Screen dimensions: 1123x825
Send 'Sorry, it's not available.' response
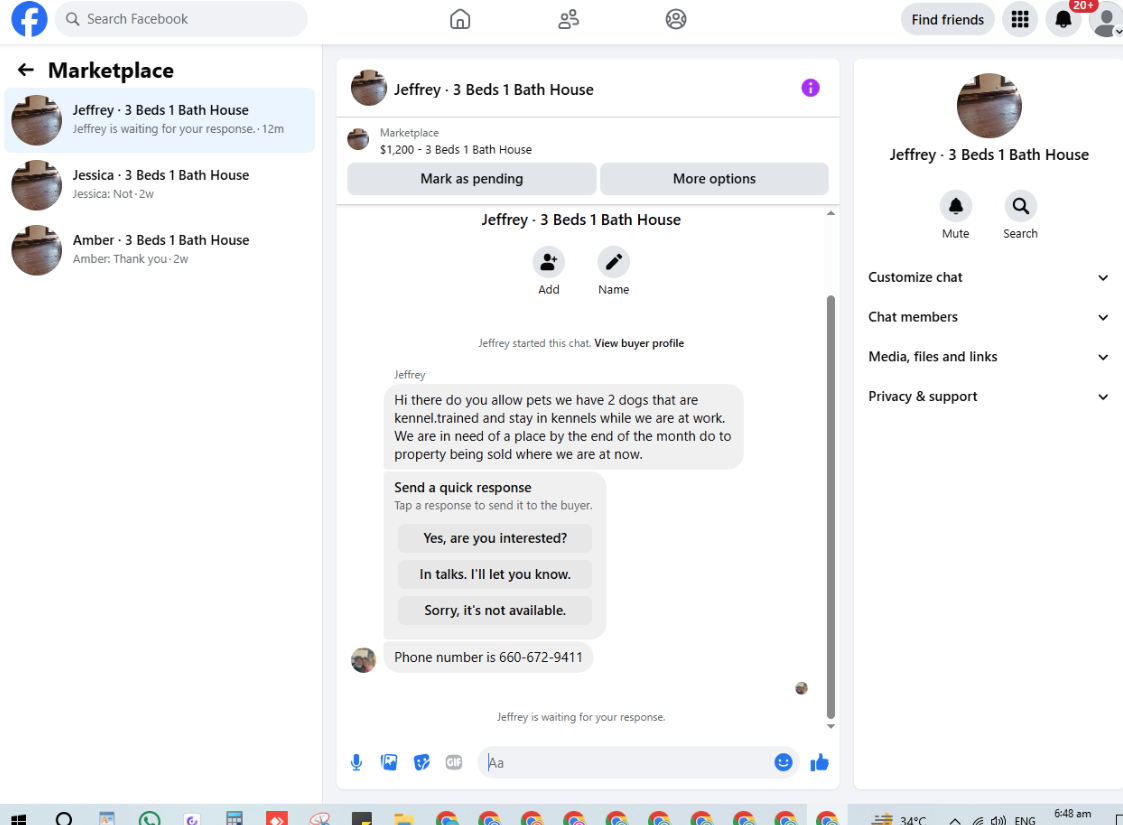[495, 610]
